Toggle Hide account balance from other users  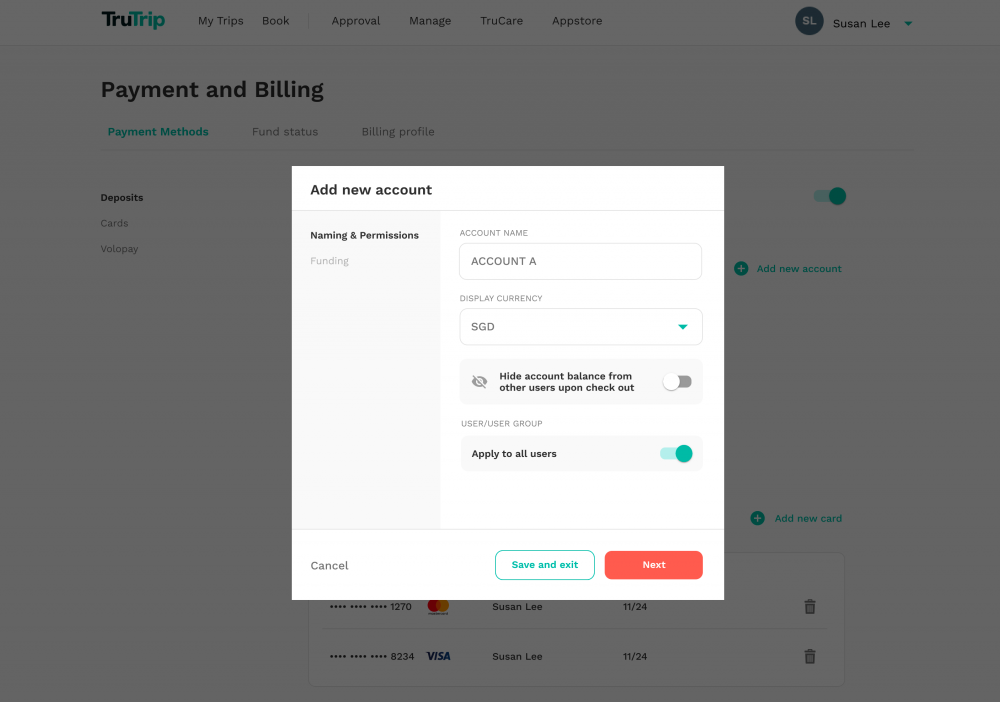[677, 382]
